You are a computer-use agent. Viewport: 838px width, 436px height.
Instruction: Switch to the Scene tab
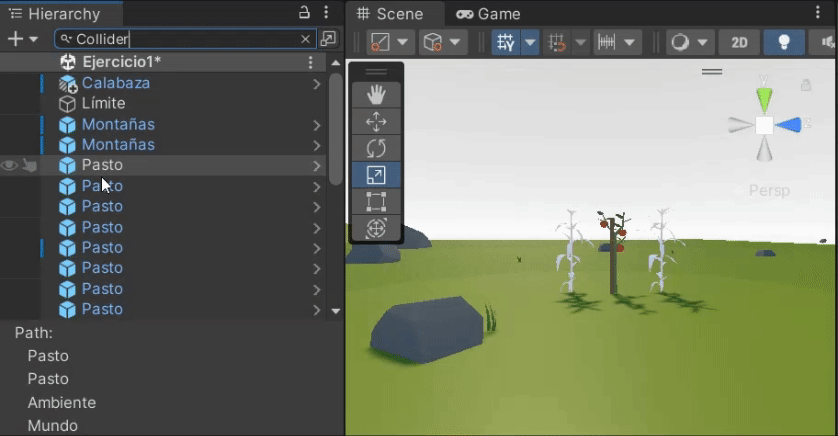(x=390, y=14)
